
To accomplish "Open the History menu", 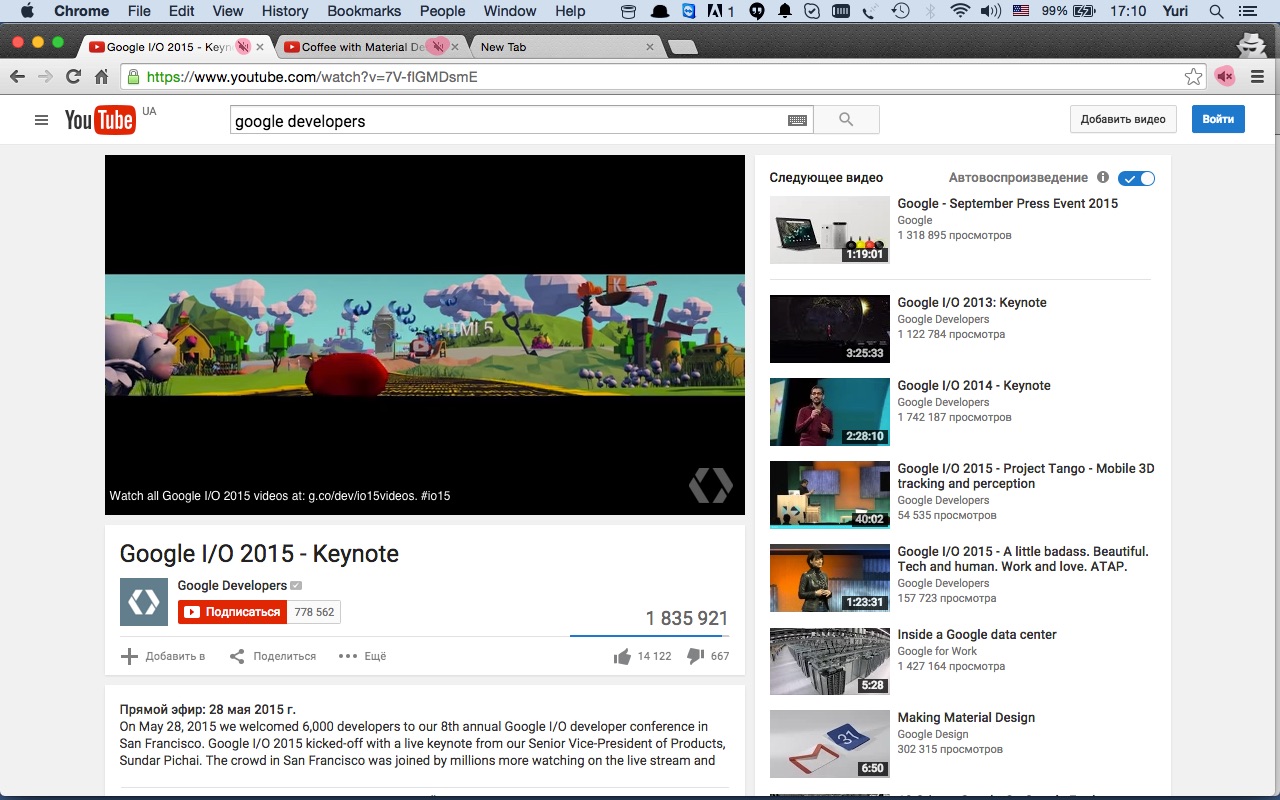I will (285, 11).
